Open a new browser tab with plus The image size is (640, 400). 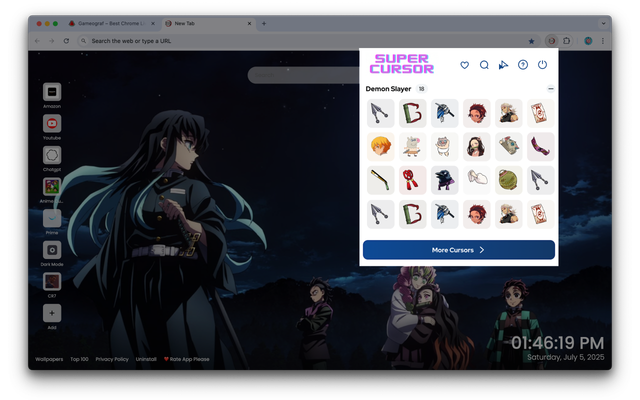264,24
